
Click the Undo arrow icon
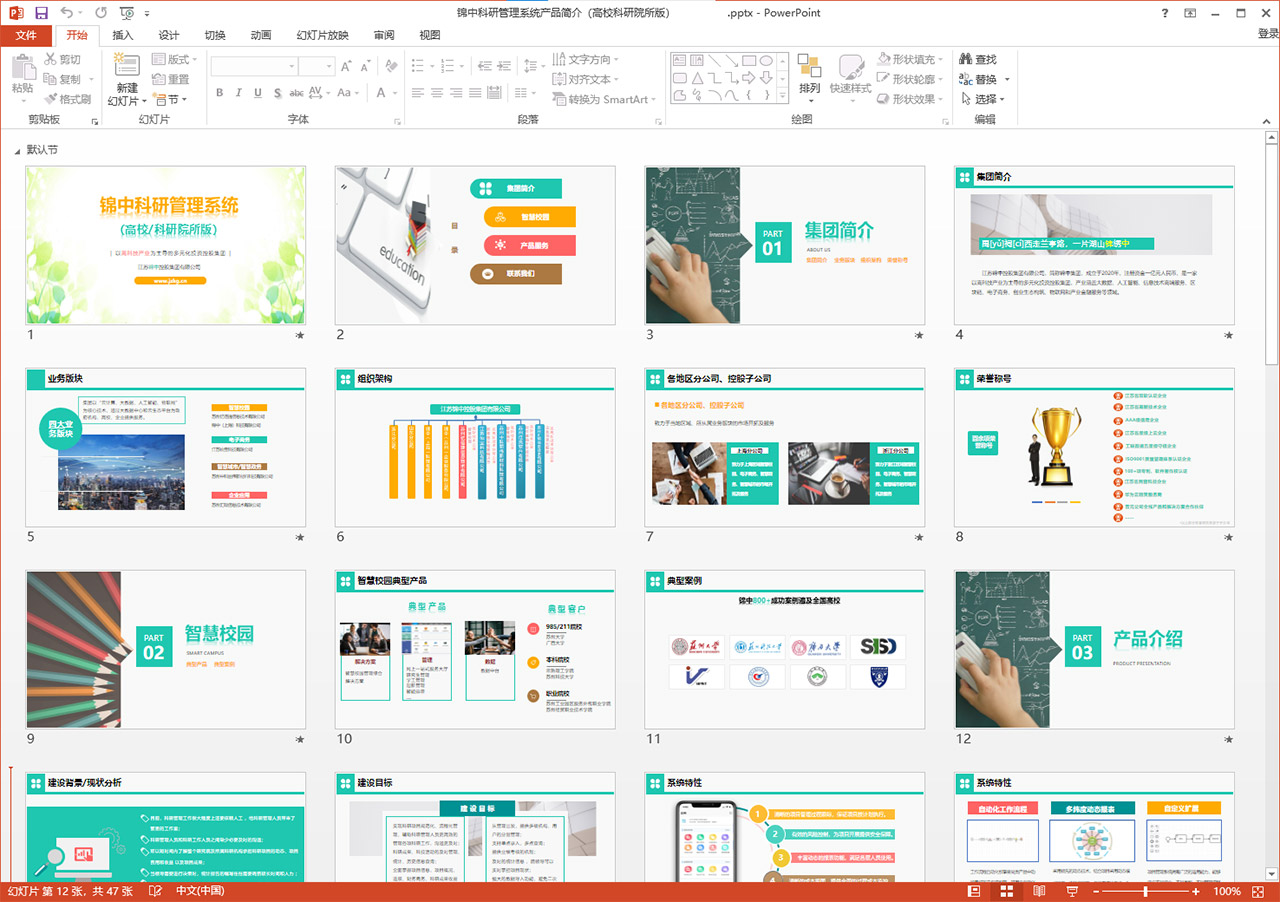coord(67,13)
